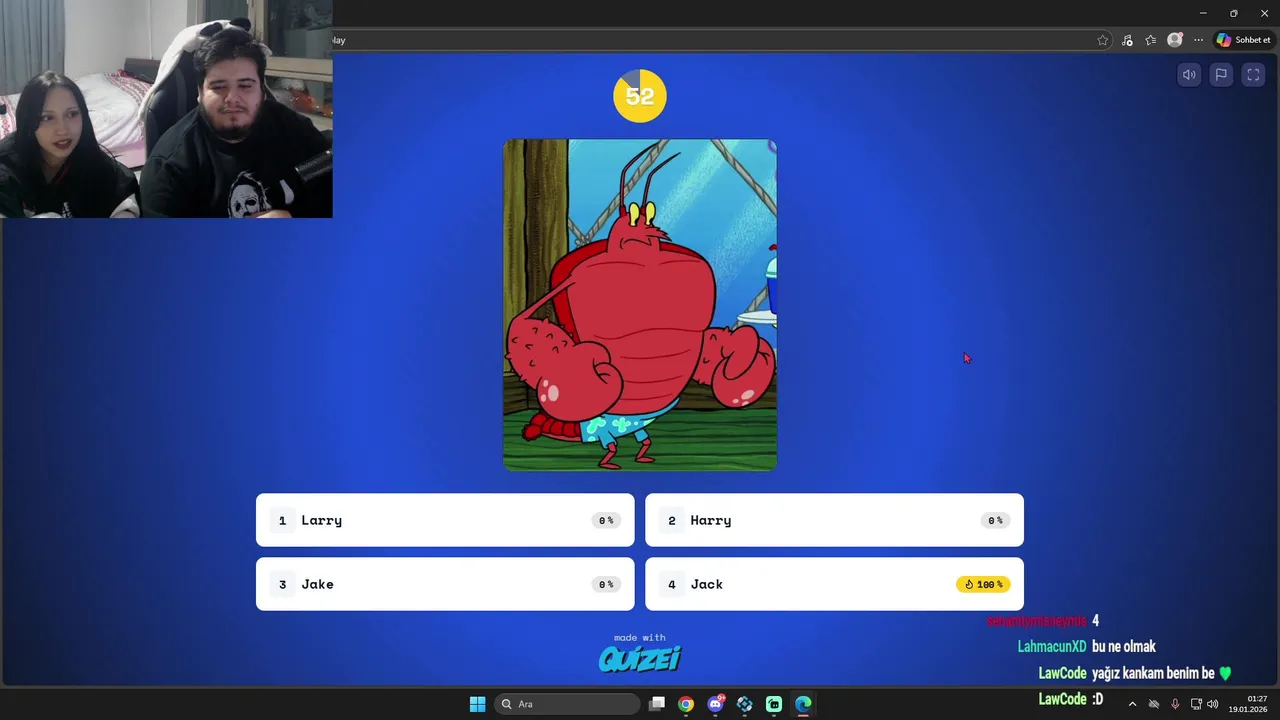Enter fullscreen mode via expand icon

click(1253, 75)
